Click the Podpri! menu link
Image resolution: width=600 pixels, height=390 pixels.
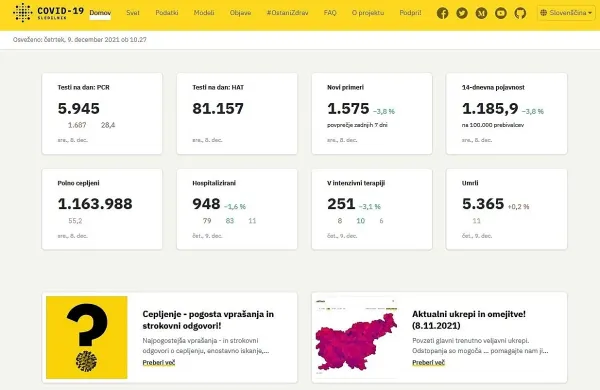(410, 13)
